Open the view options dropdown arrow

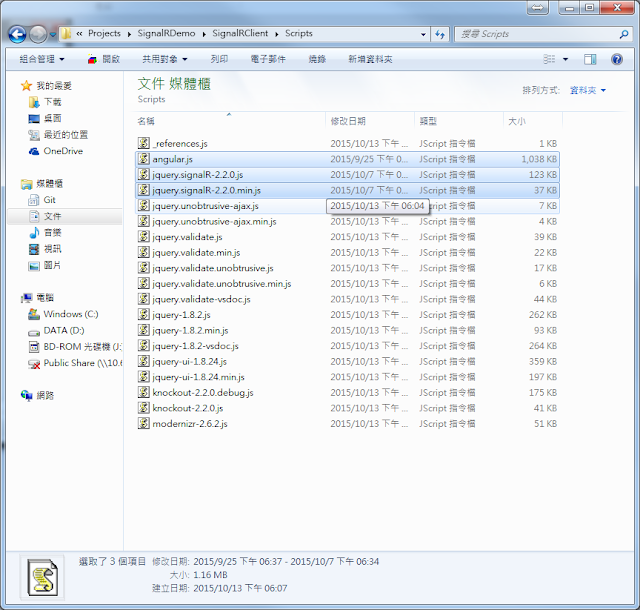coord(565,59)
